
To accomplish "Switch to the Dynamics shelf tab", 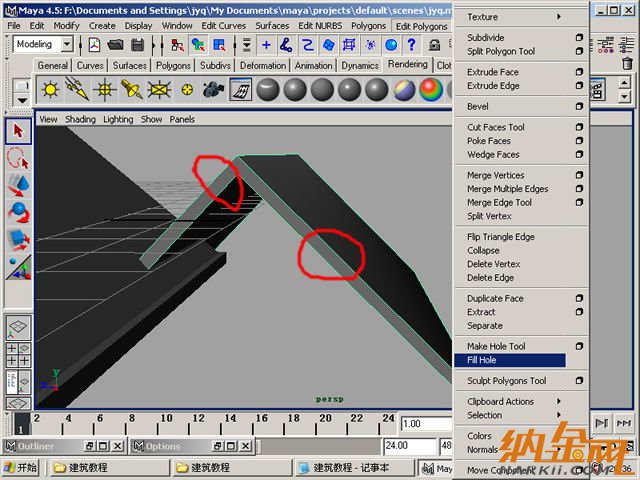I will (x=360, y=66).
